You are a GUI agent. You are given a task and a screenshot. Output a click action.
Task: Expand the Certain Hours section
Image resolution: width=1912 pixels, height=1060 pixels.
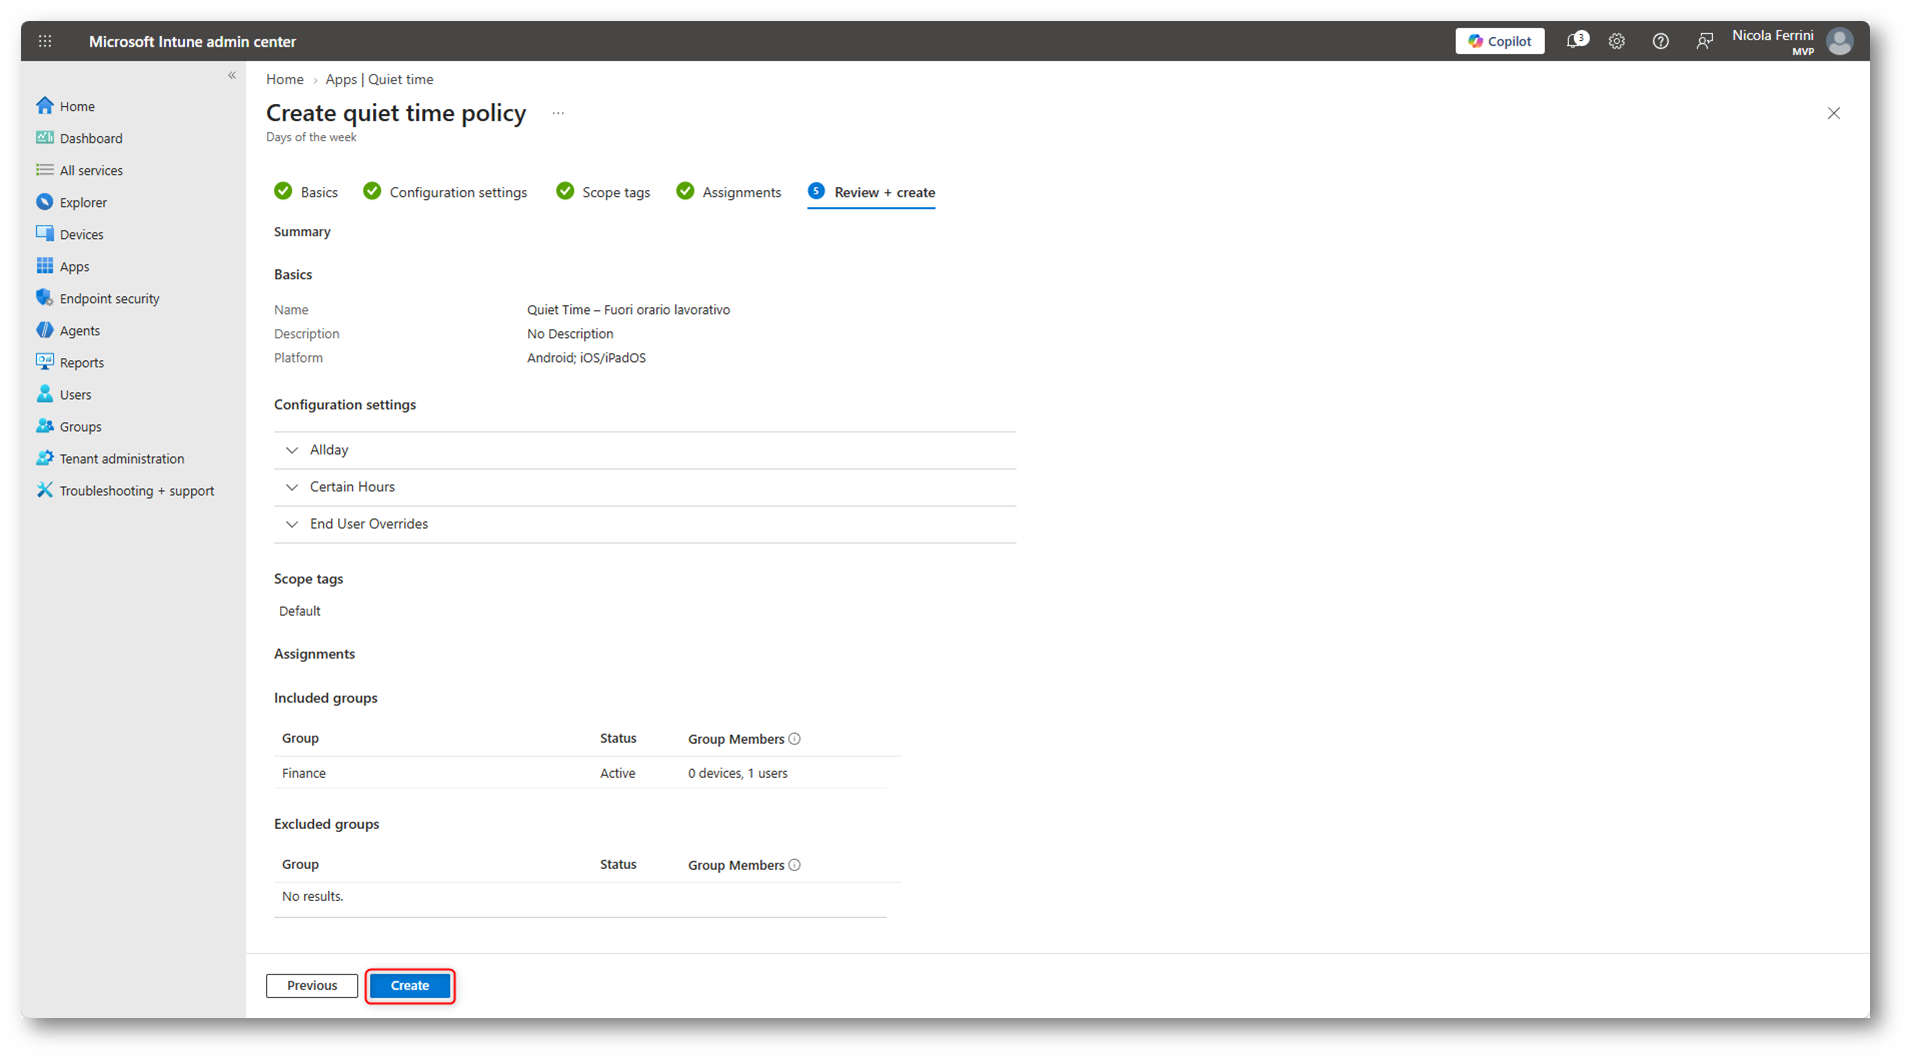[645, 487]
